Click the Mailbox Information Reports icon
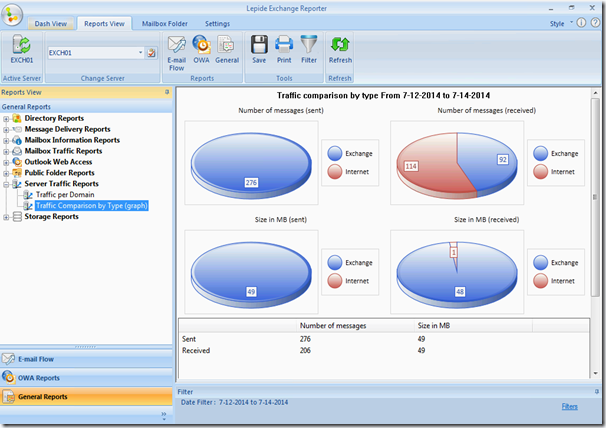Screen dimensions: 606x428 click(17, 140)
